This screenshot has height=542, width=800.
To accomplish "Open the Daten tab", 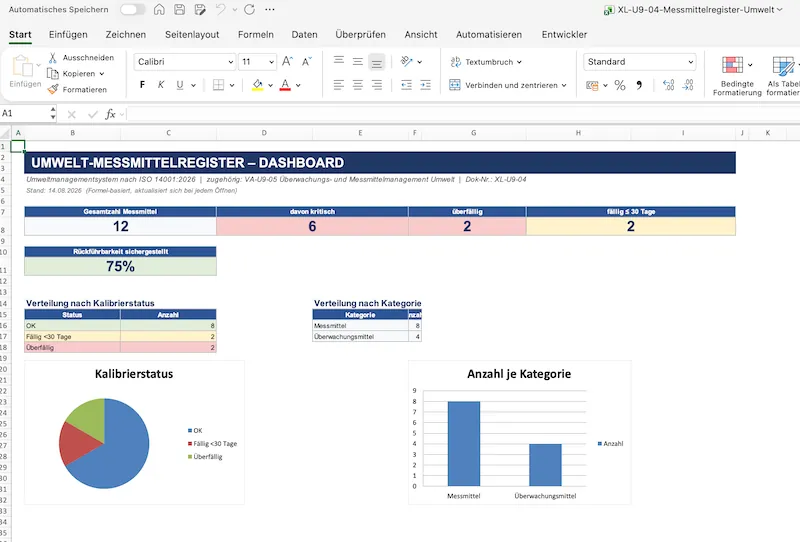I will click(305, 34).
